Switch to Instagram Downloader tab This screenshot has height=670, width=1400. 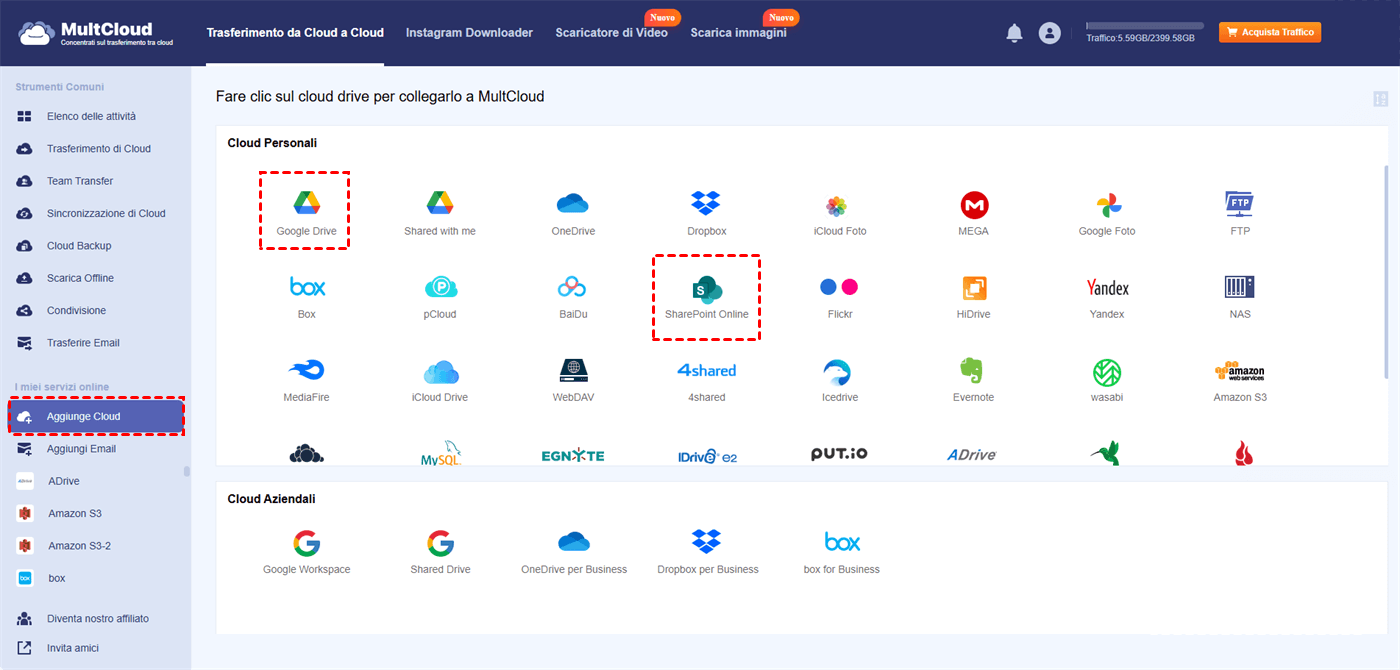click(x=469, y=33)
